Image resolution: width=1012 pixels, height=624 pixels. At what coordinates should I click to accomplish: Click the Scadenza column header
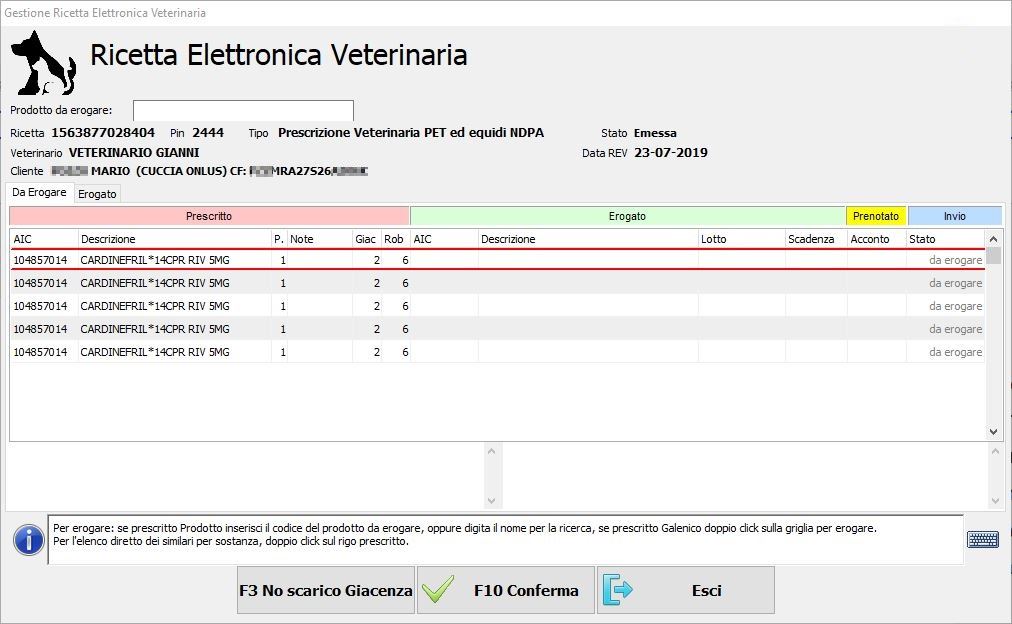(814, 239)
